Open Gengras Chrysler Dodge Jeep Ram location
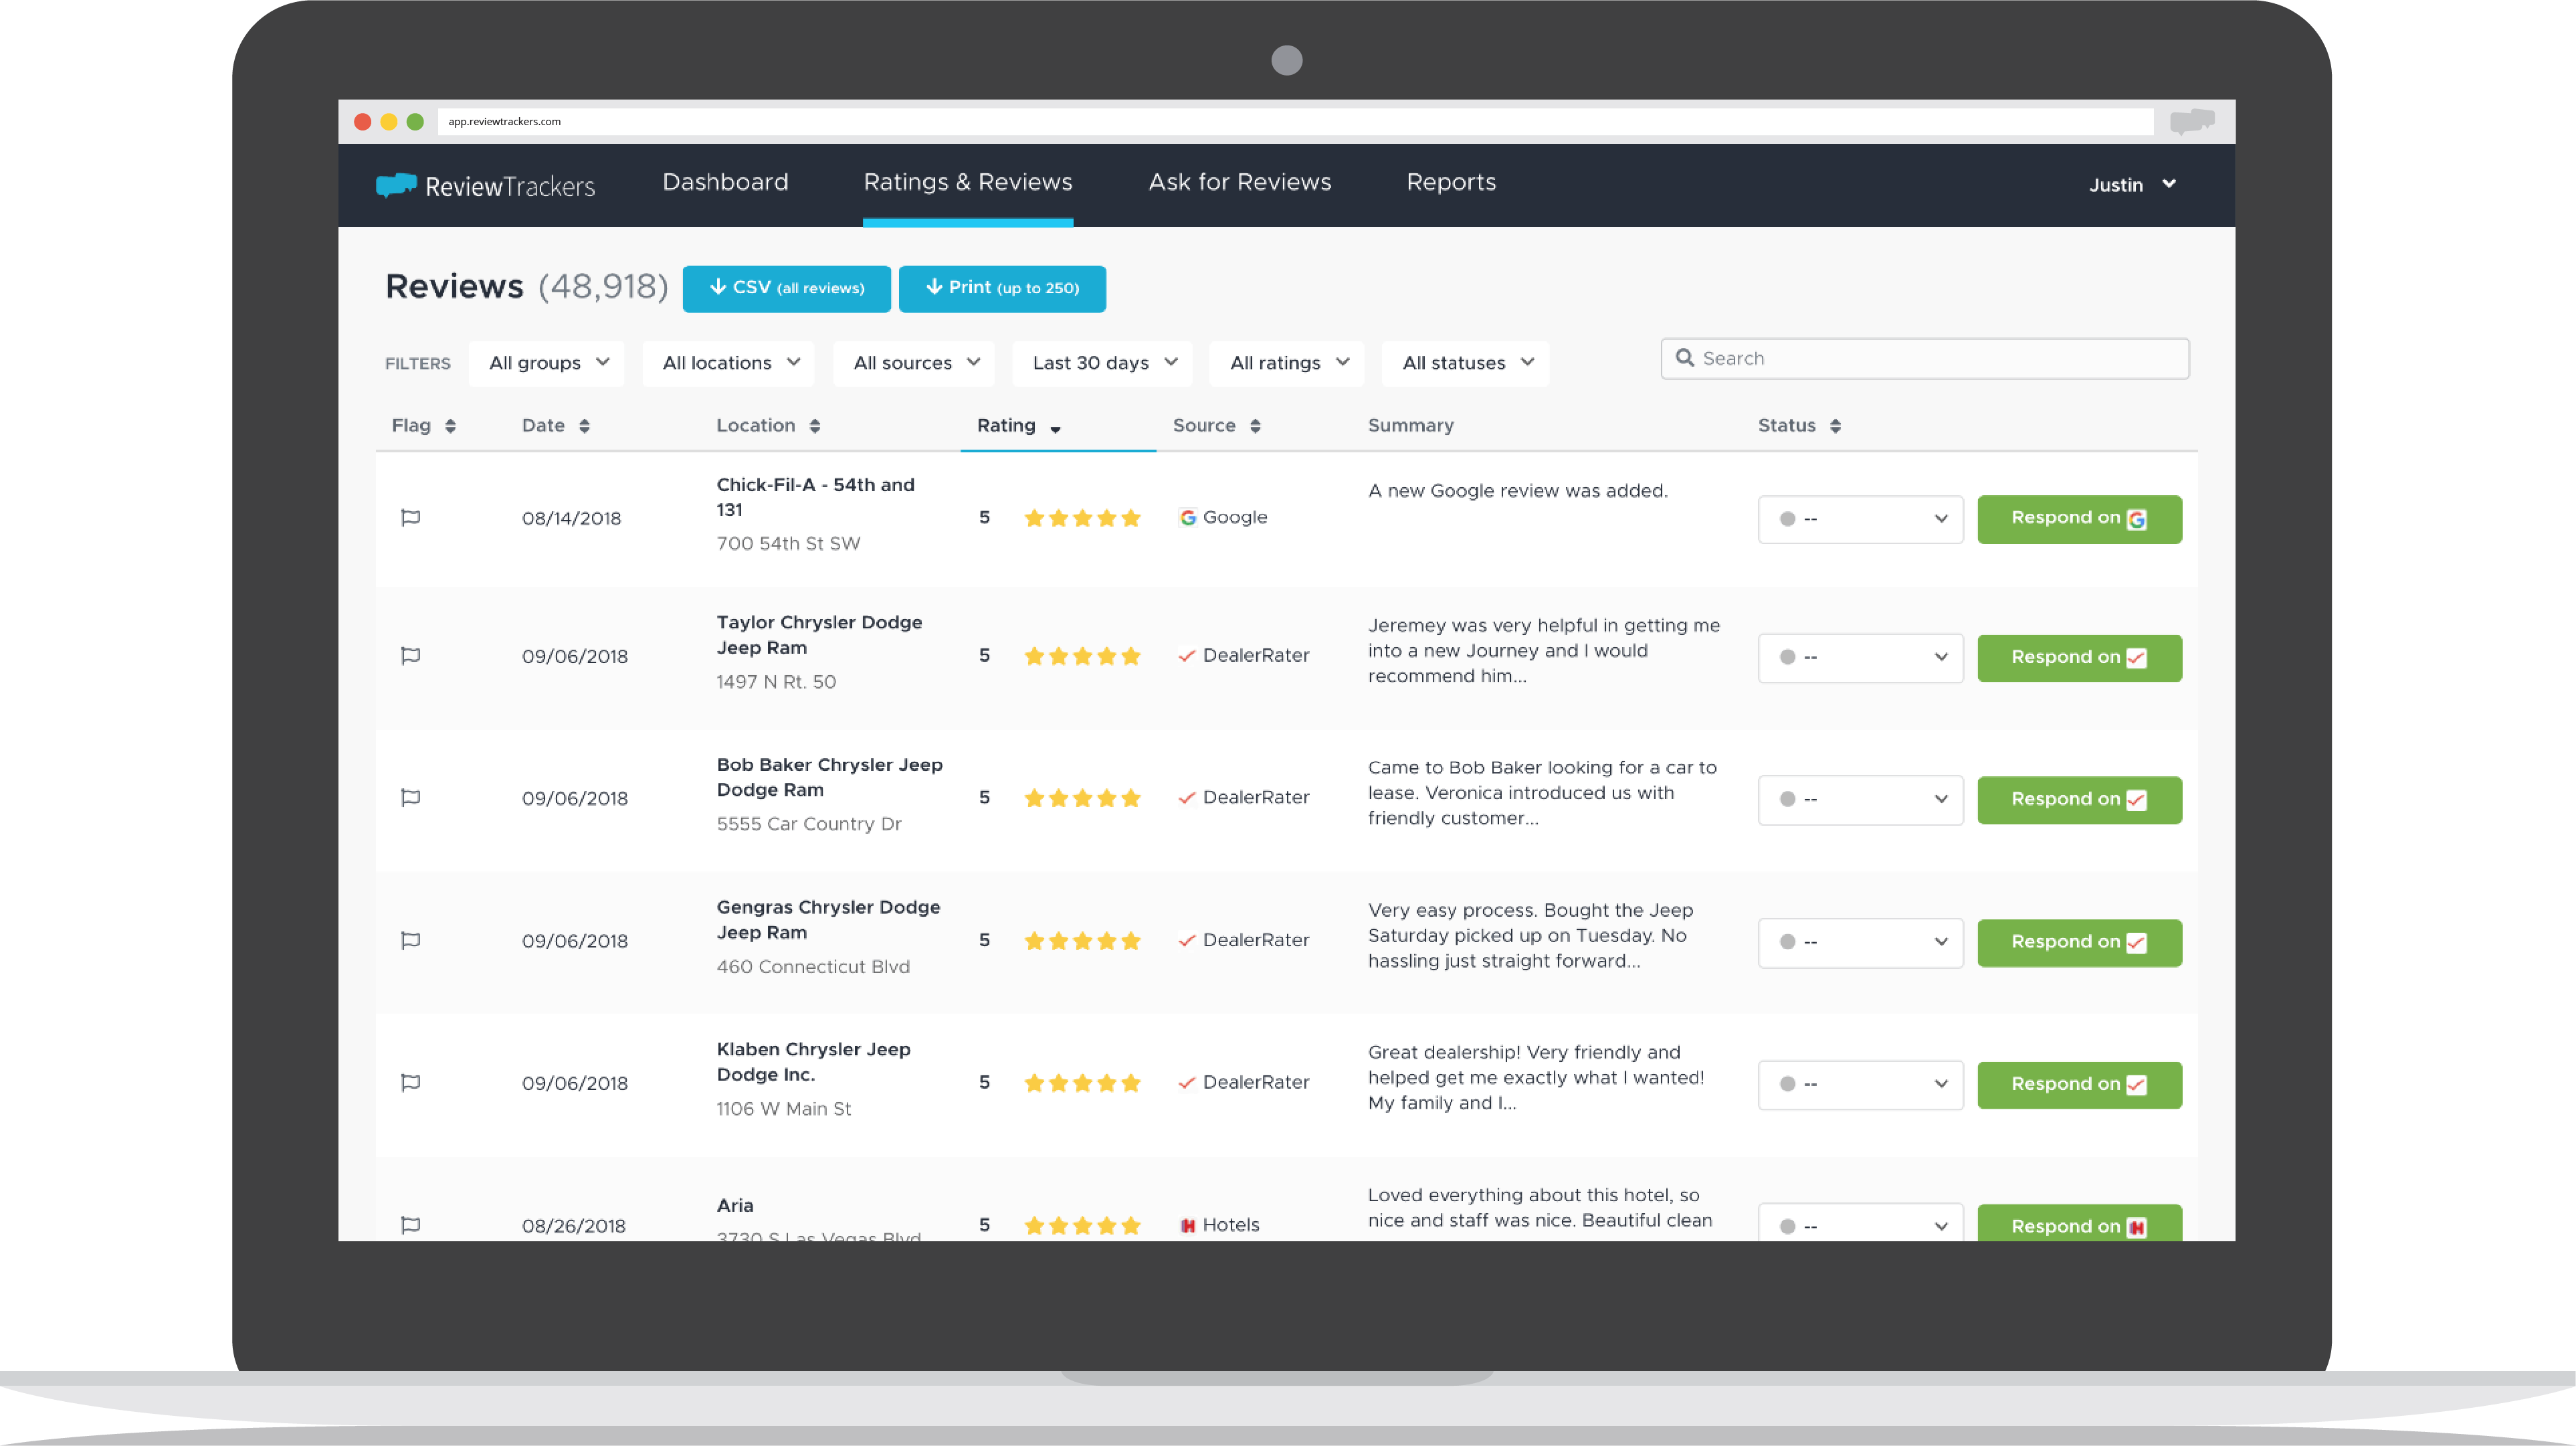 [828, 920]
